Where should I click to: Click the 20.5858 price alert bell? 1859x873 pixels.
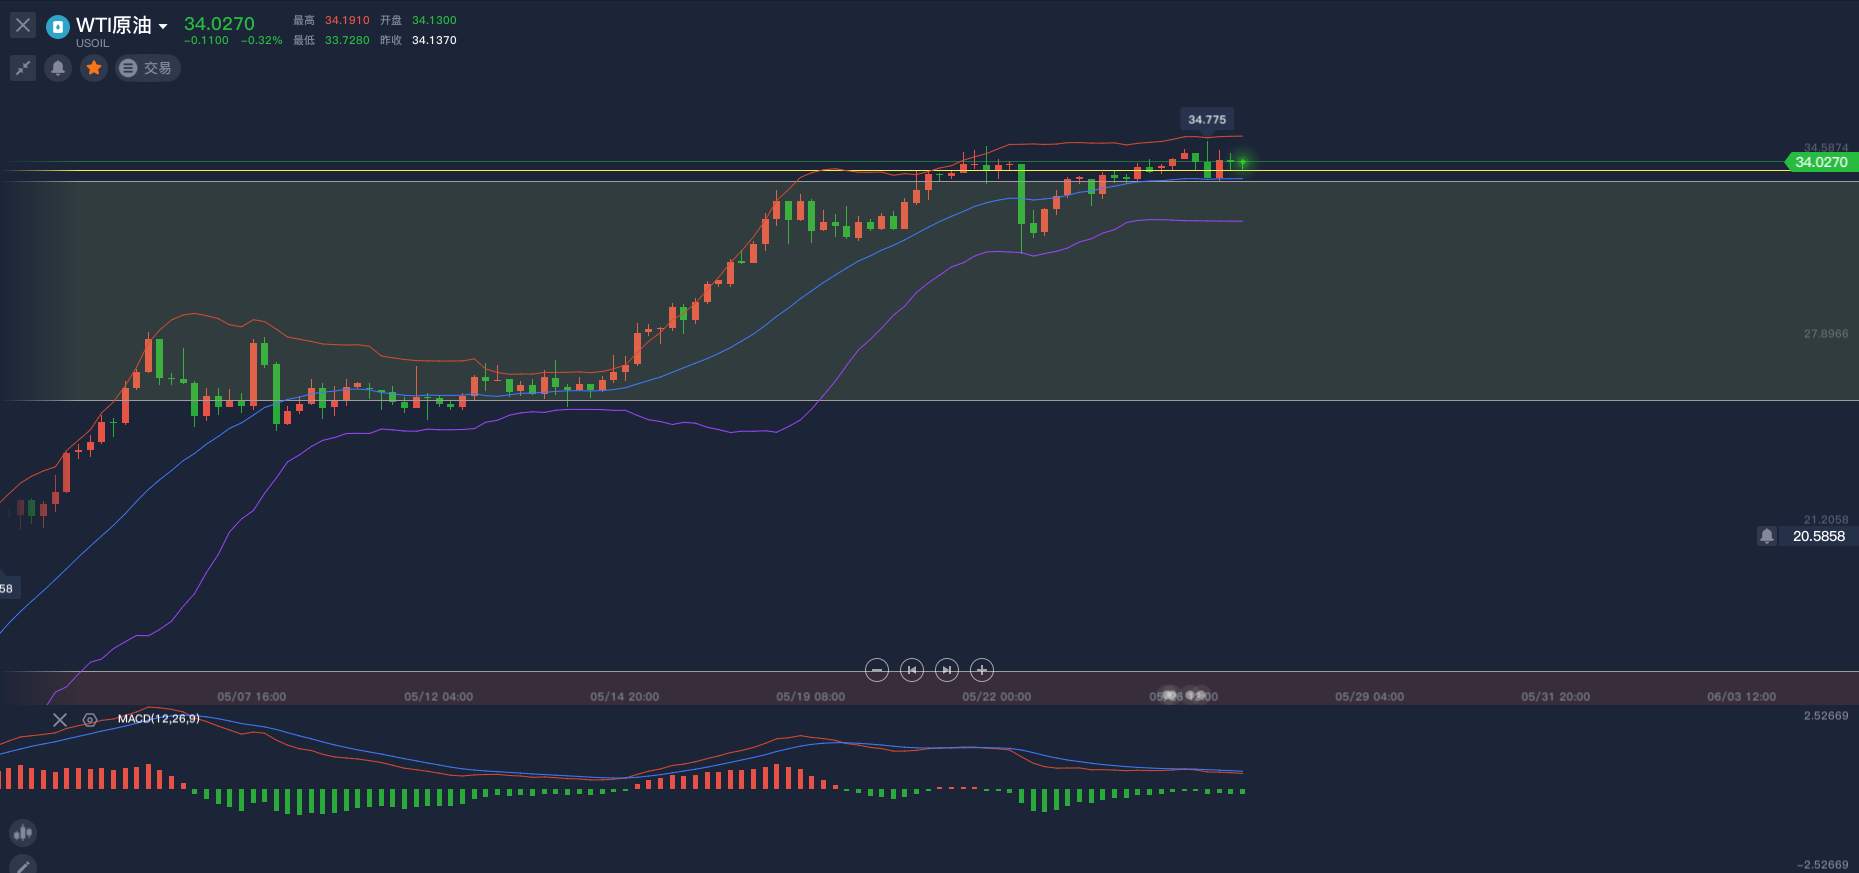tap(1767, 536)
